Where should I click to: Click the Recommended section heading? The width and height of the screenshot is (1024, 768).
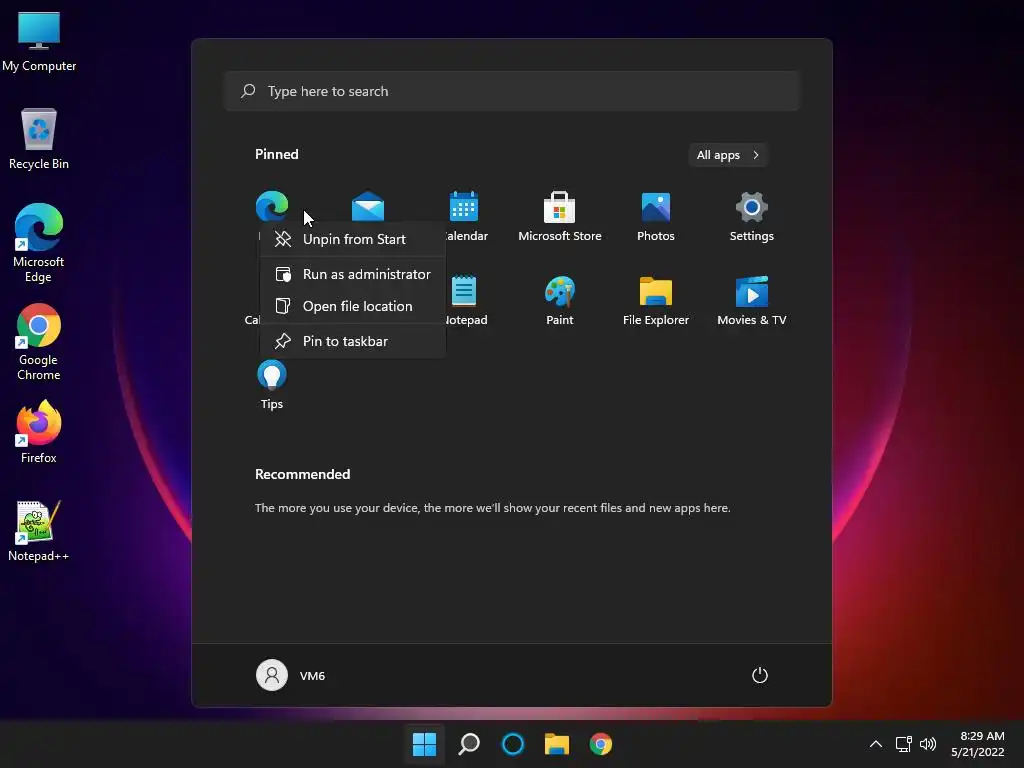point(302,474)
